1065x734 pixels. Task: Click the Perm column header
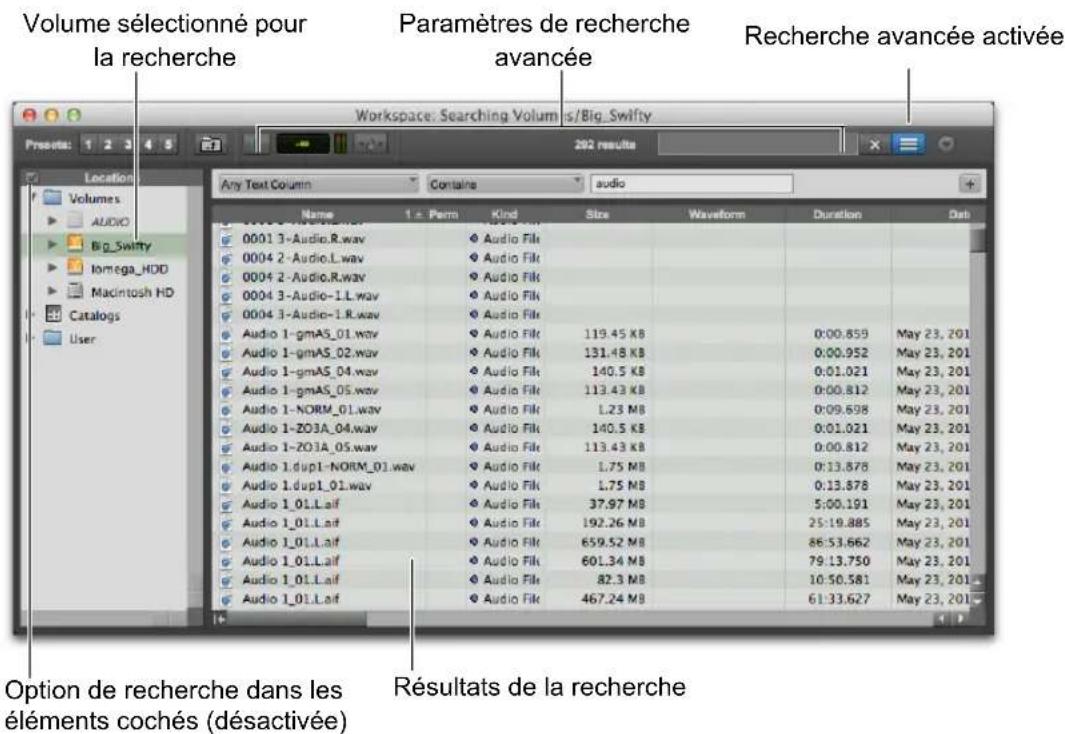(x=444, y=215)
